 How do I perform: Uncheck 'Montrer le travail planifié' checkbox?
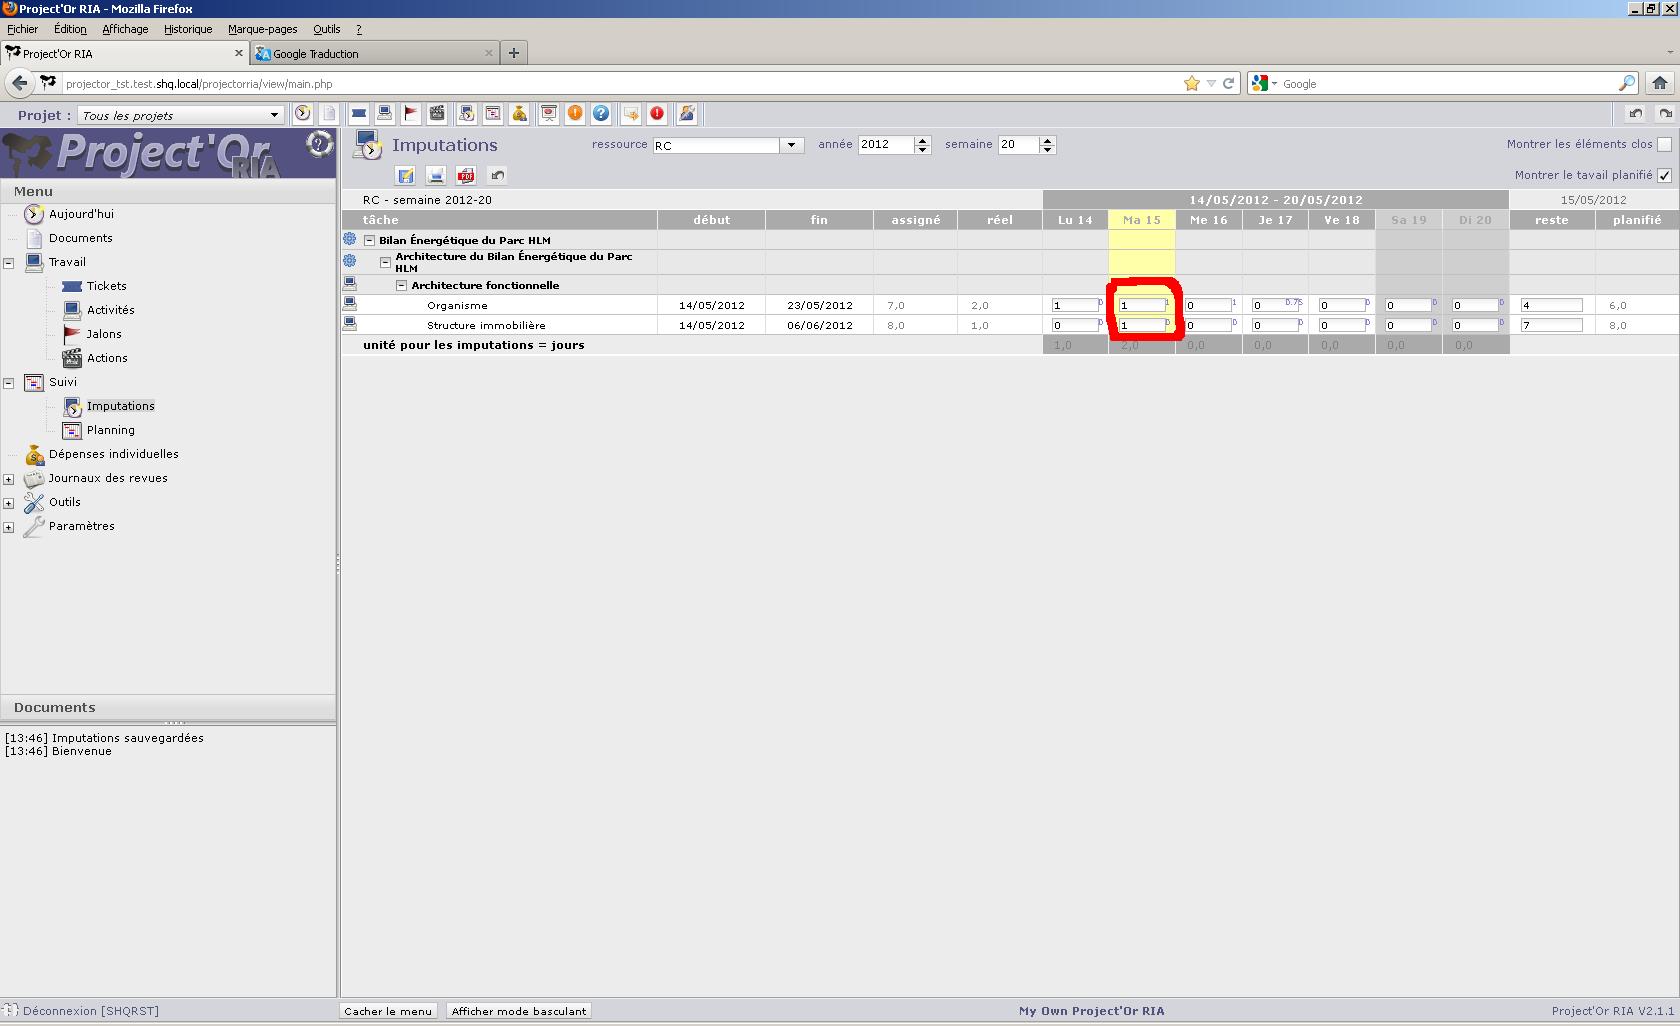pyautogui.click(x=1664, y=176)
